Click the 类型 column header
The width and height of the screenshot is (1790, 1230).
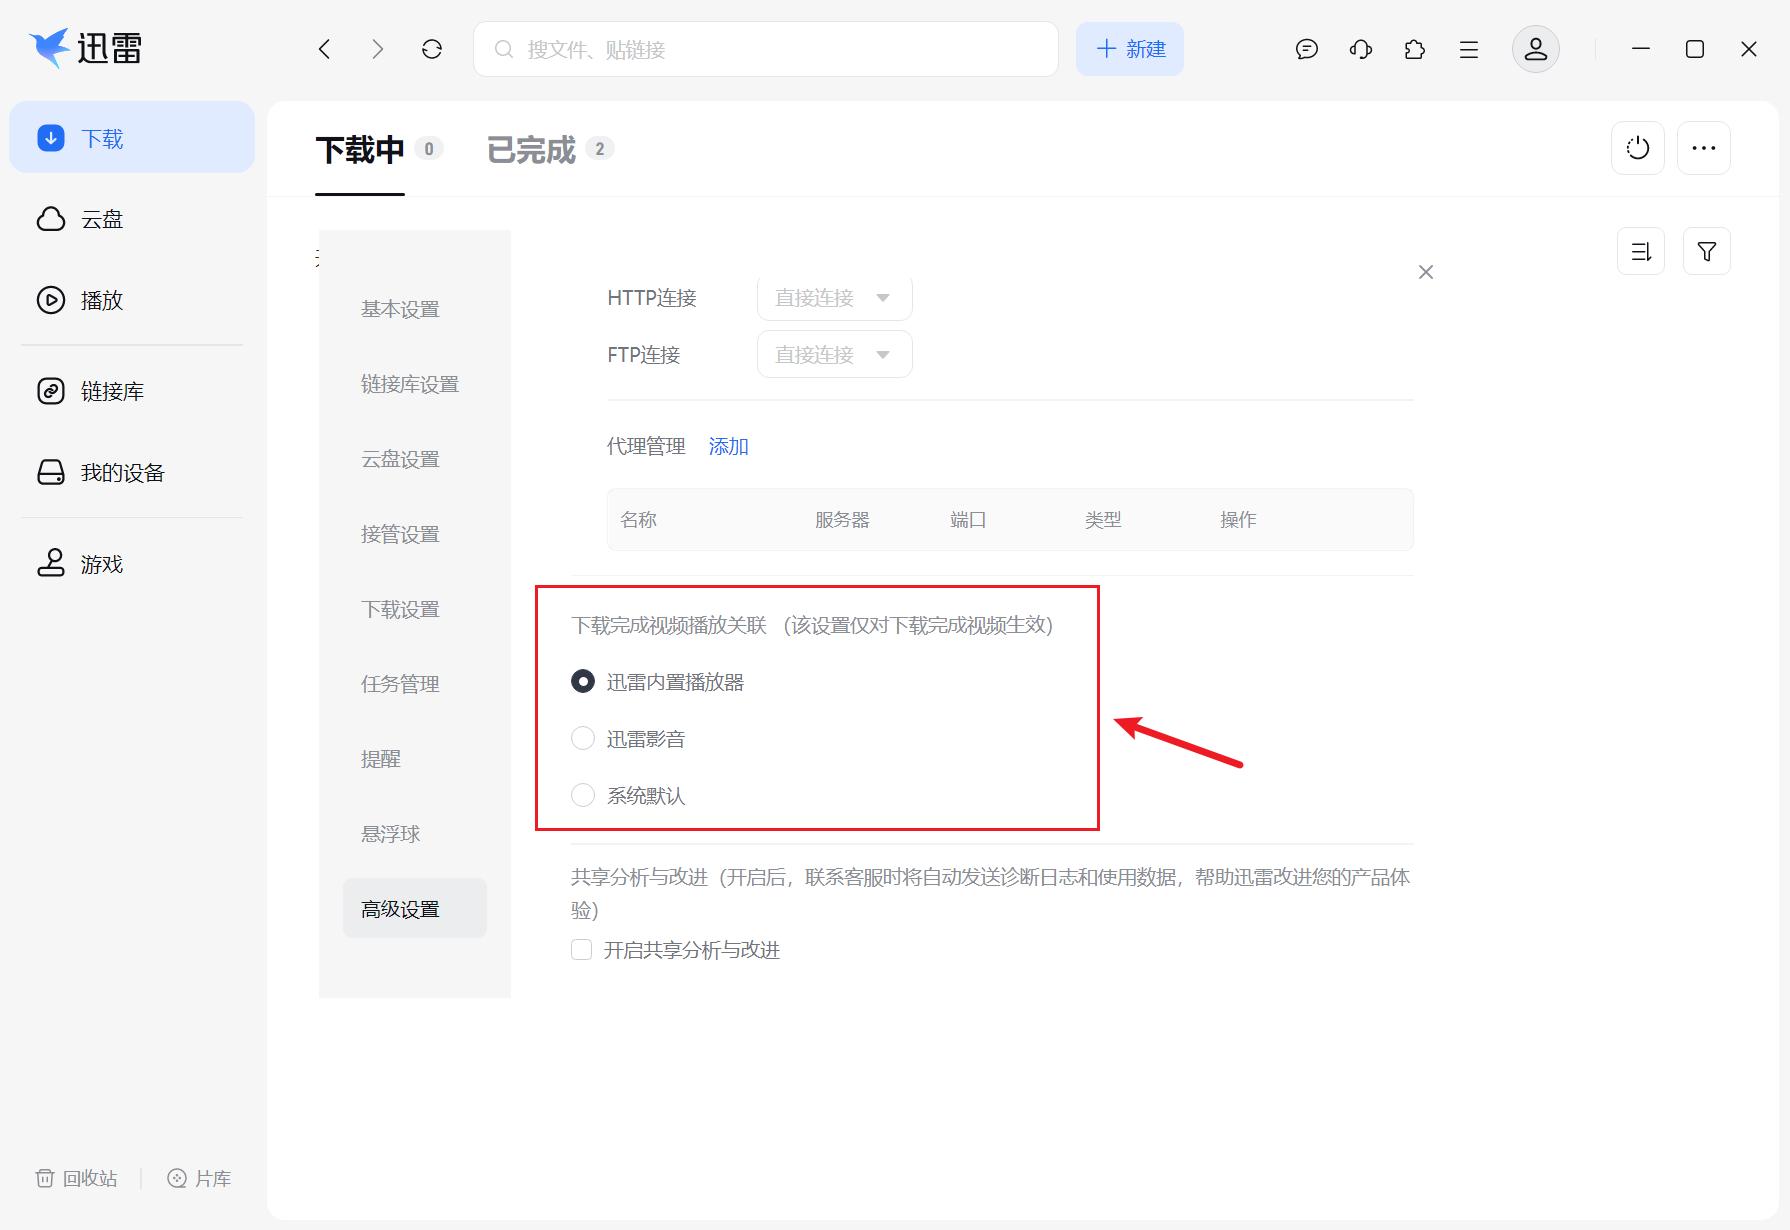tap(1103, 519)
